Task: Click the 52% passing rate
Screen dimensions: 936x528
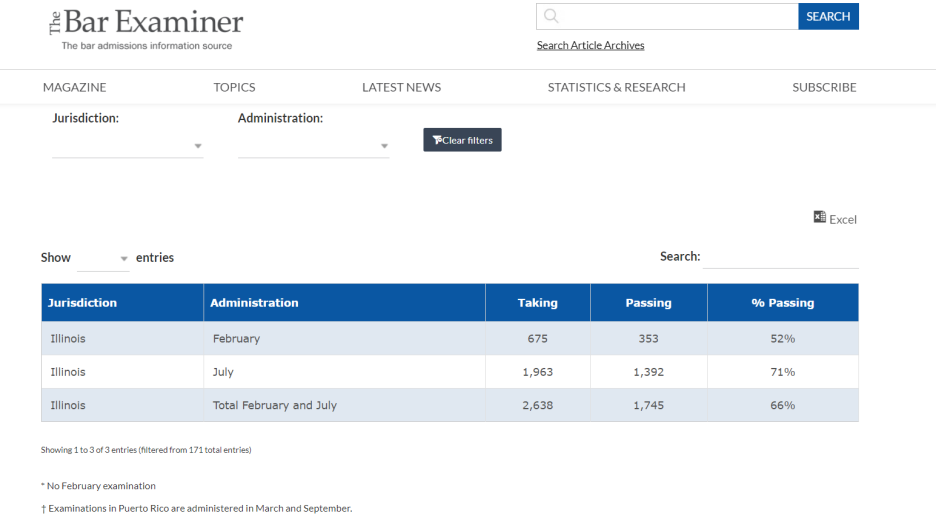Action: click(x=783, y=338)
